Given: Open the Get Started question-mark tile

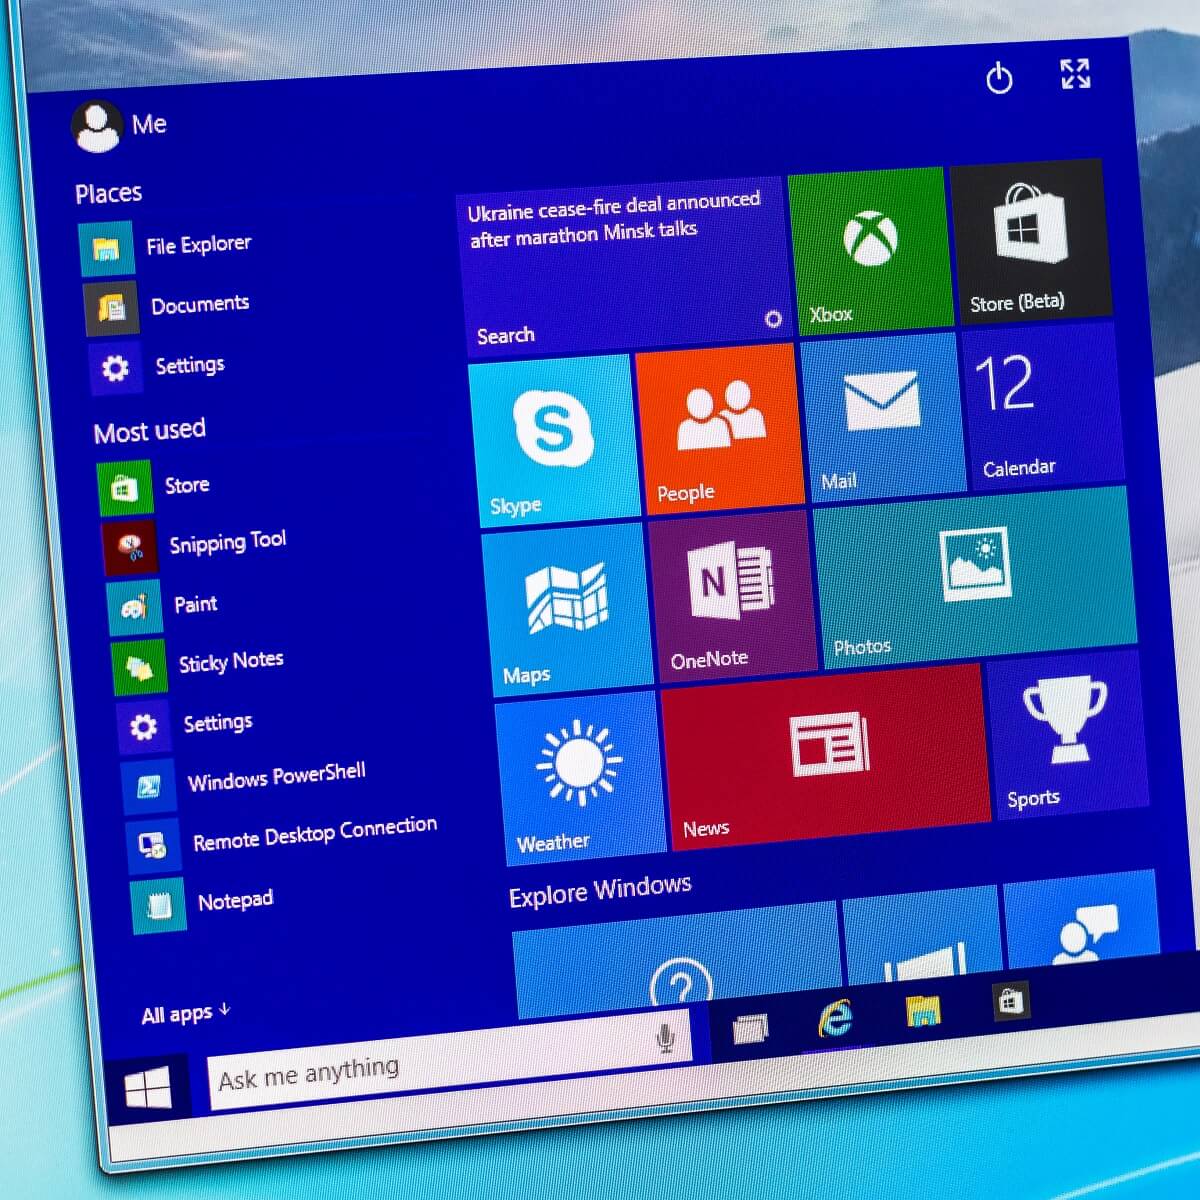Looking at the screenshot, I should tap(677, 962).
